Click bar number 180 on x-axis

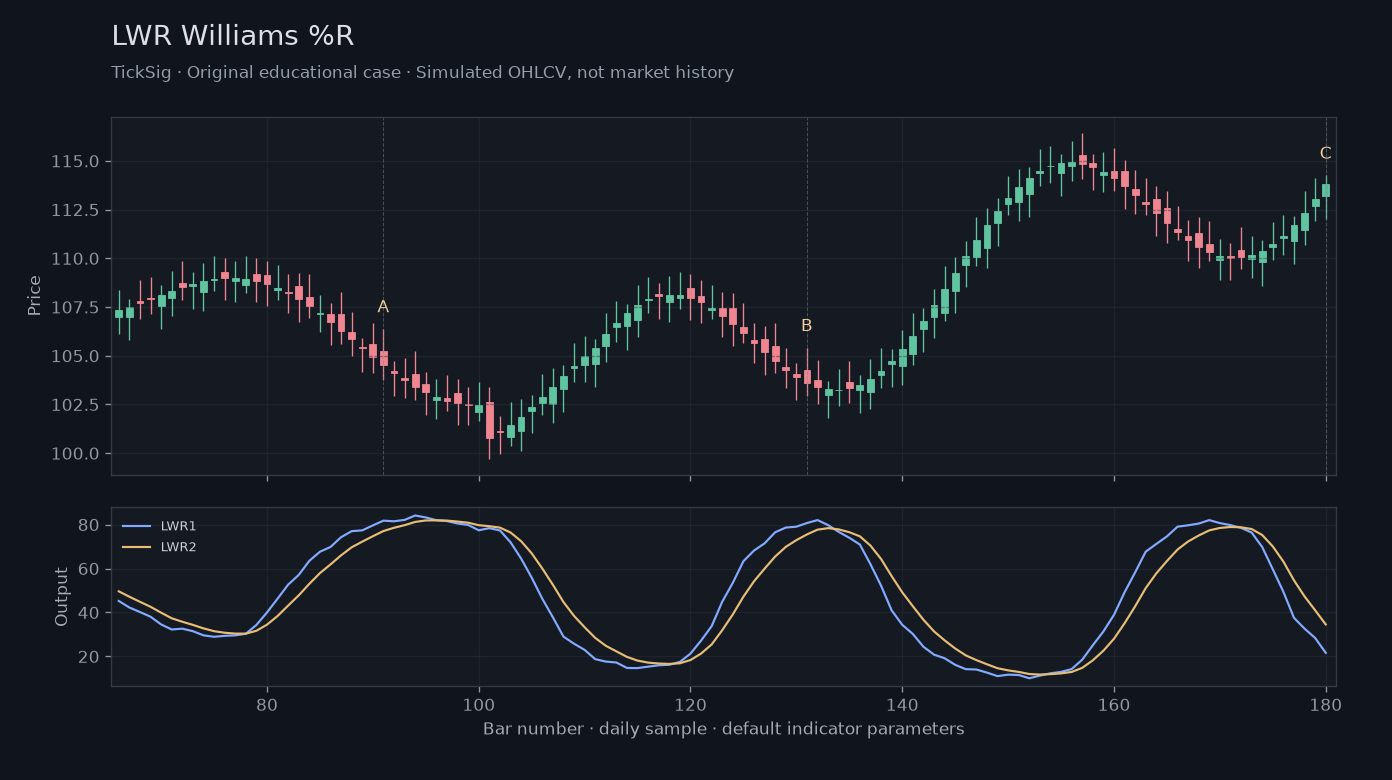pos(1325,703)
